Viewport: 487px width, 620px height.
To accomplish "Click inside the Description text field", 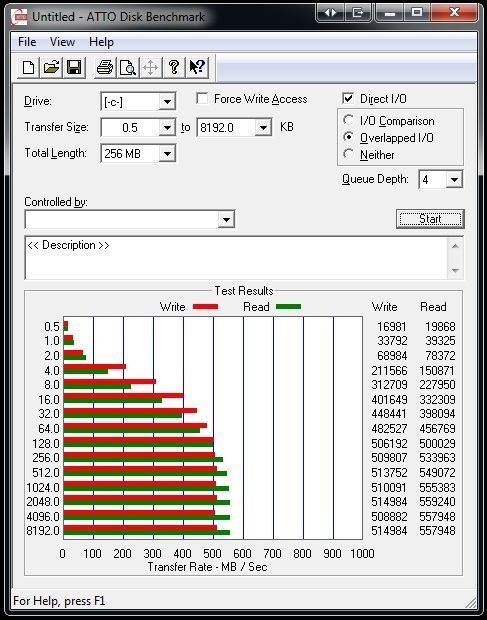I will click(236, 258).
